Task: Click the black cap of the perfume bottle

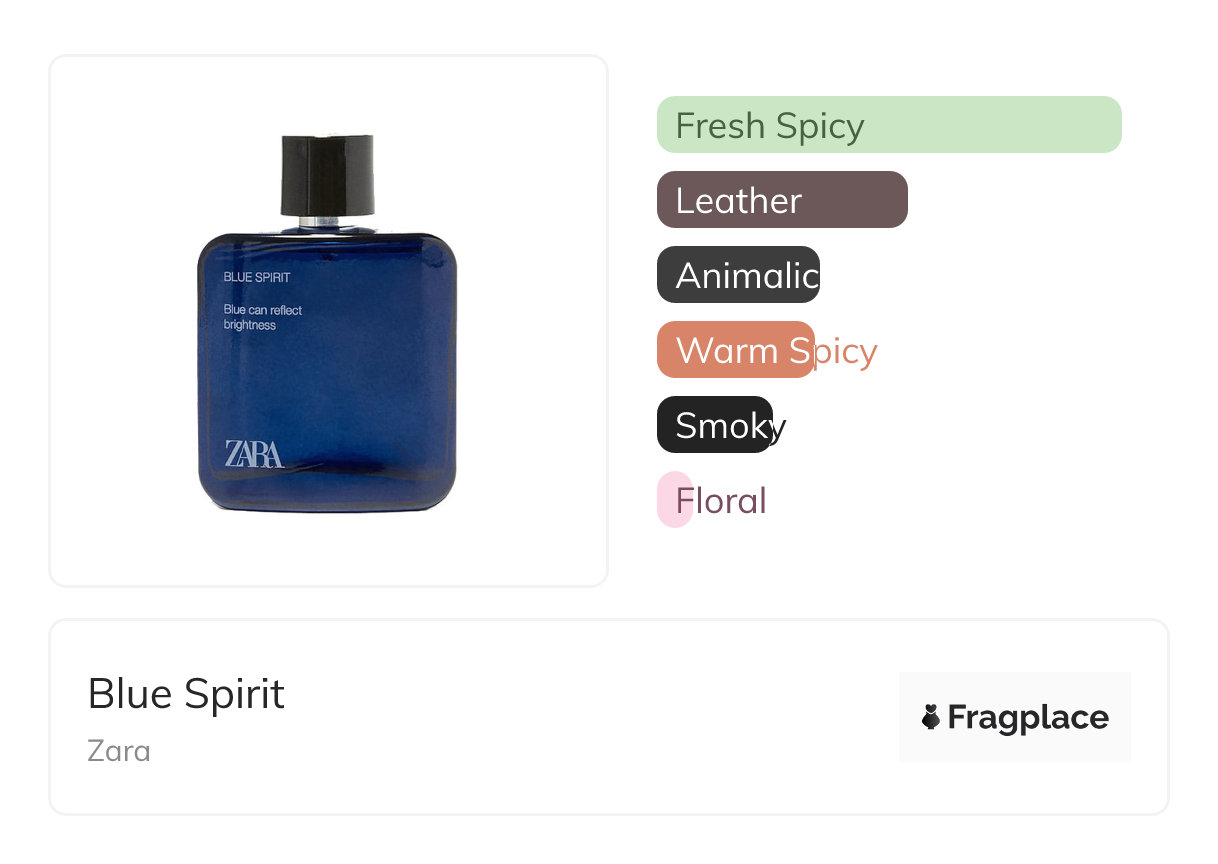Action: (327, 175)
